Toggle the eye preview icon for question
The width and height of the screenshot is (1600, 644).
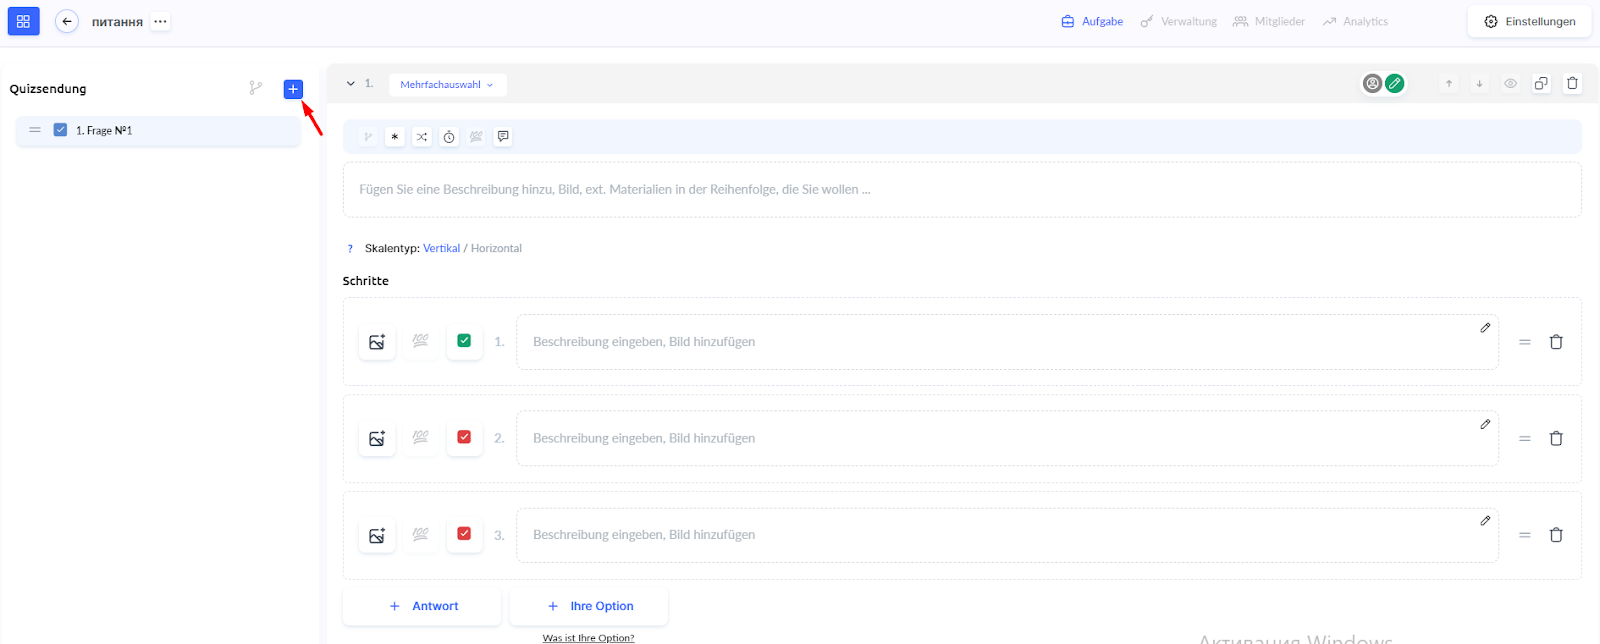click(1510, 84)
